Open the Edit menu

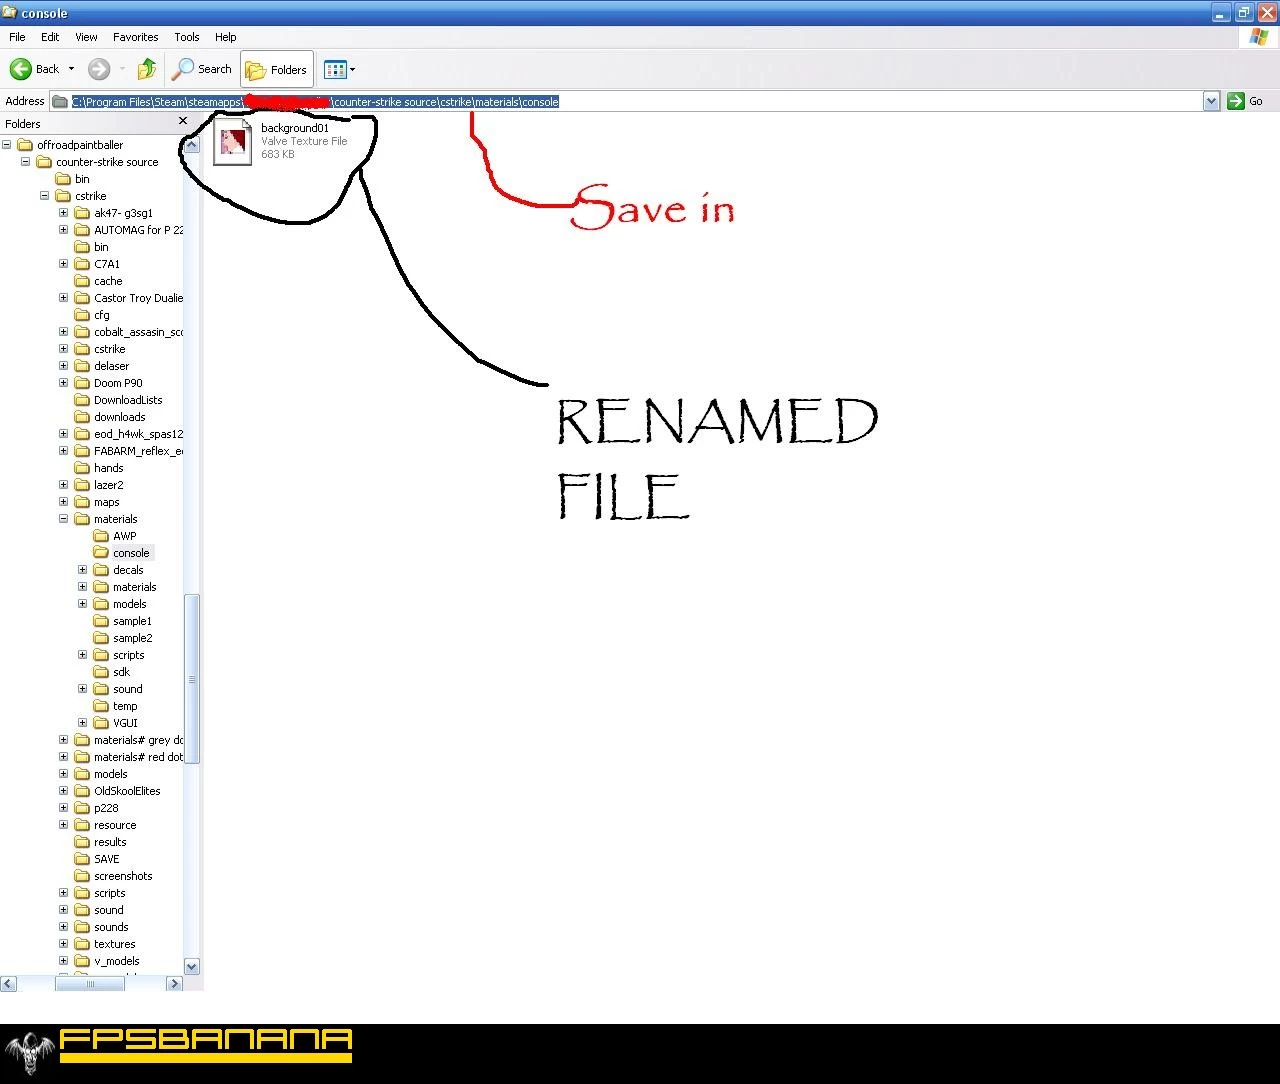click(50, 37)
